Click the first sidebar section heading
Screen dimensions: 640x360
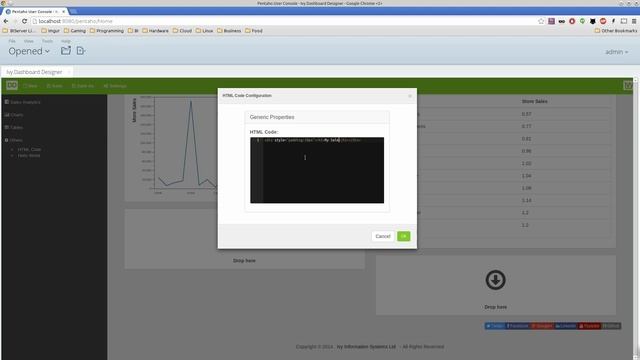pos(22,102)
